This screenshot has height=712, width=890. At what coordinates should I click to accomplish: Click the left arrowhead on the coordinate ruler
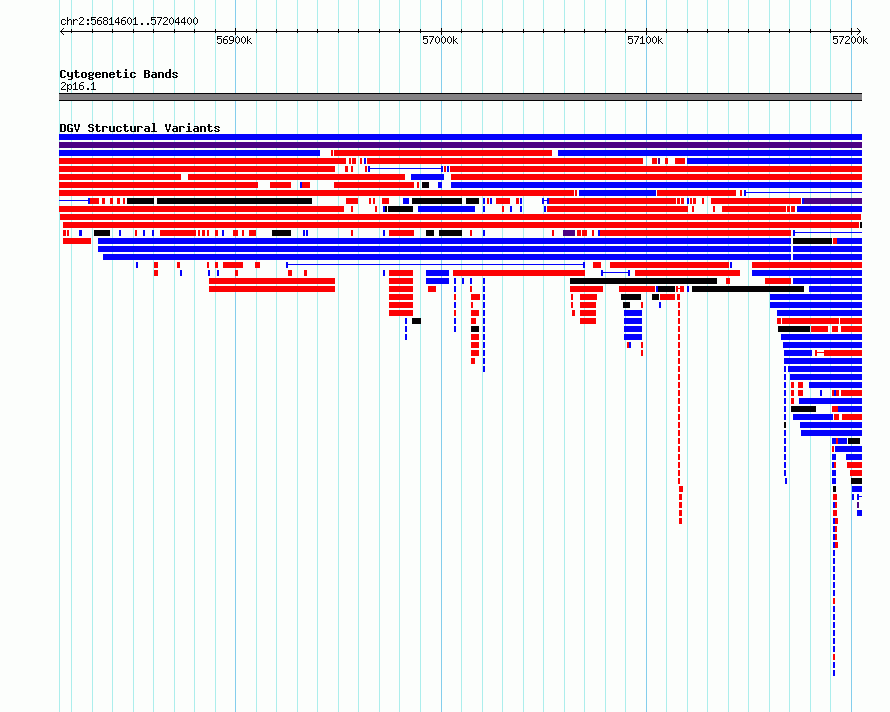tap(62, 32)
